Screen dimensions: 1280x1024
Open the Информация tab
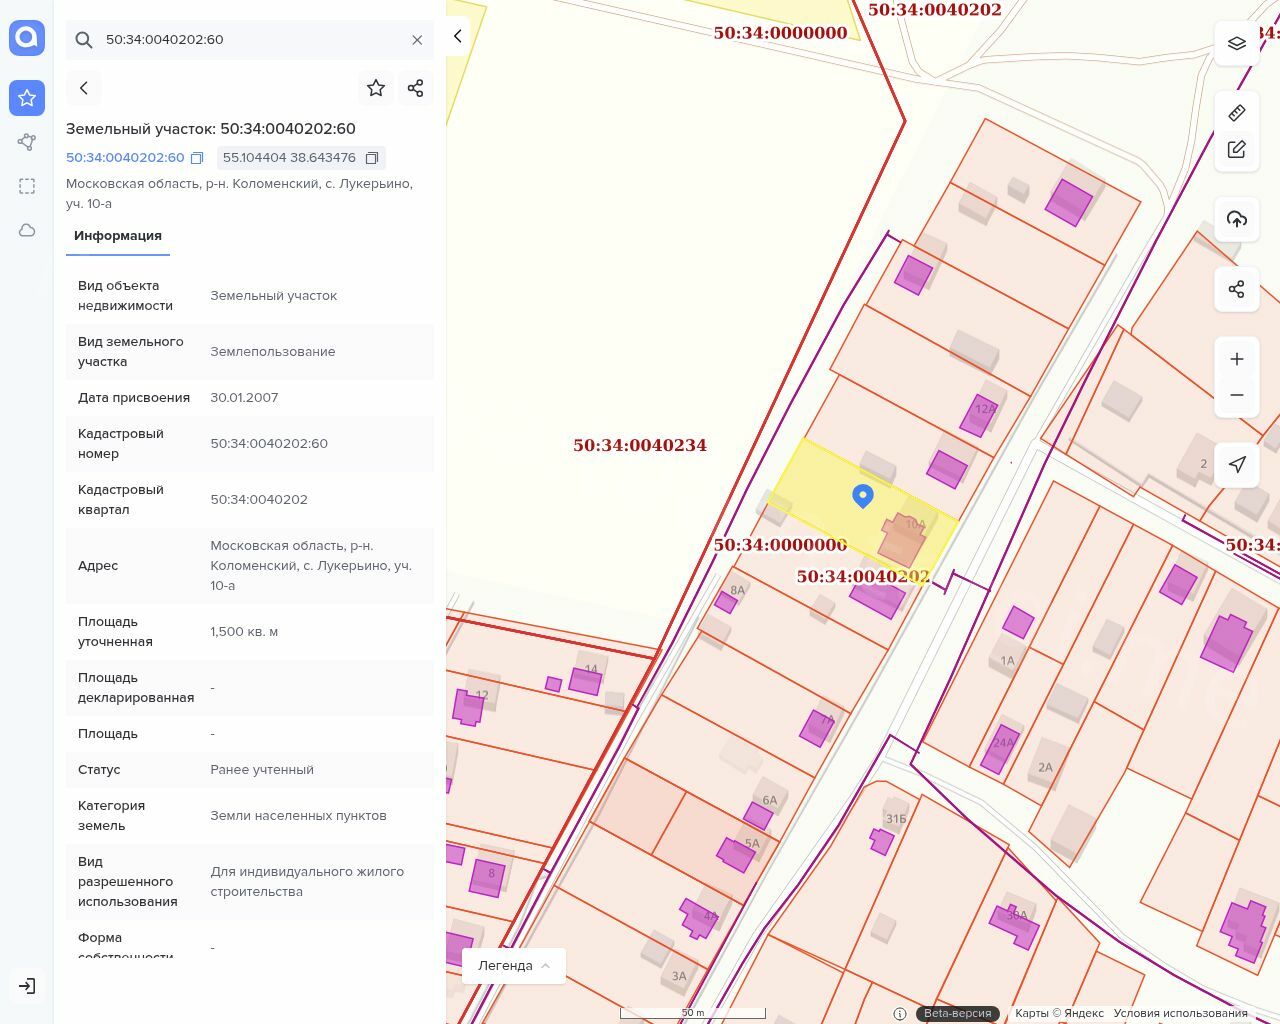coord(118,236)
